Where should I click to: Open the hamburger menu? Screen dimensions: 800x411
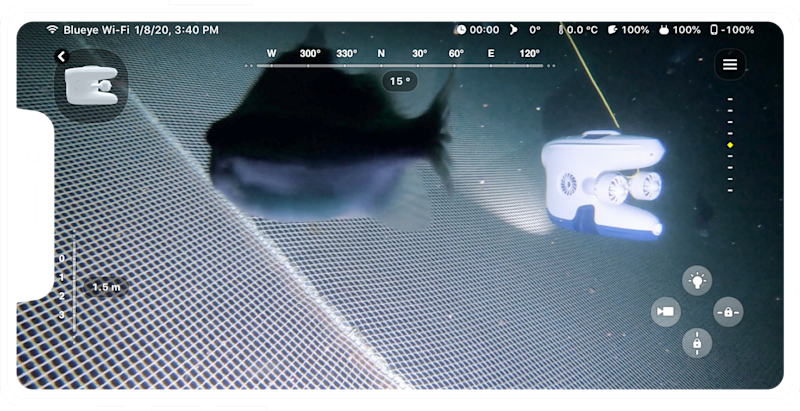[x=730, y=65]
